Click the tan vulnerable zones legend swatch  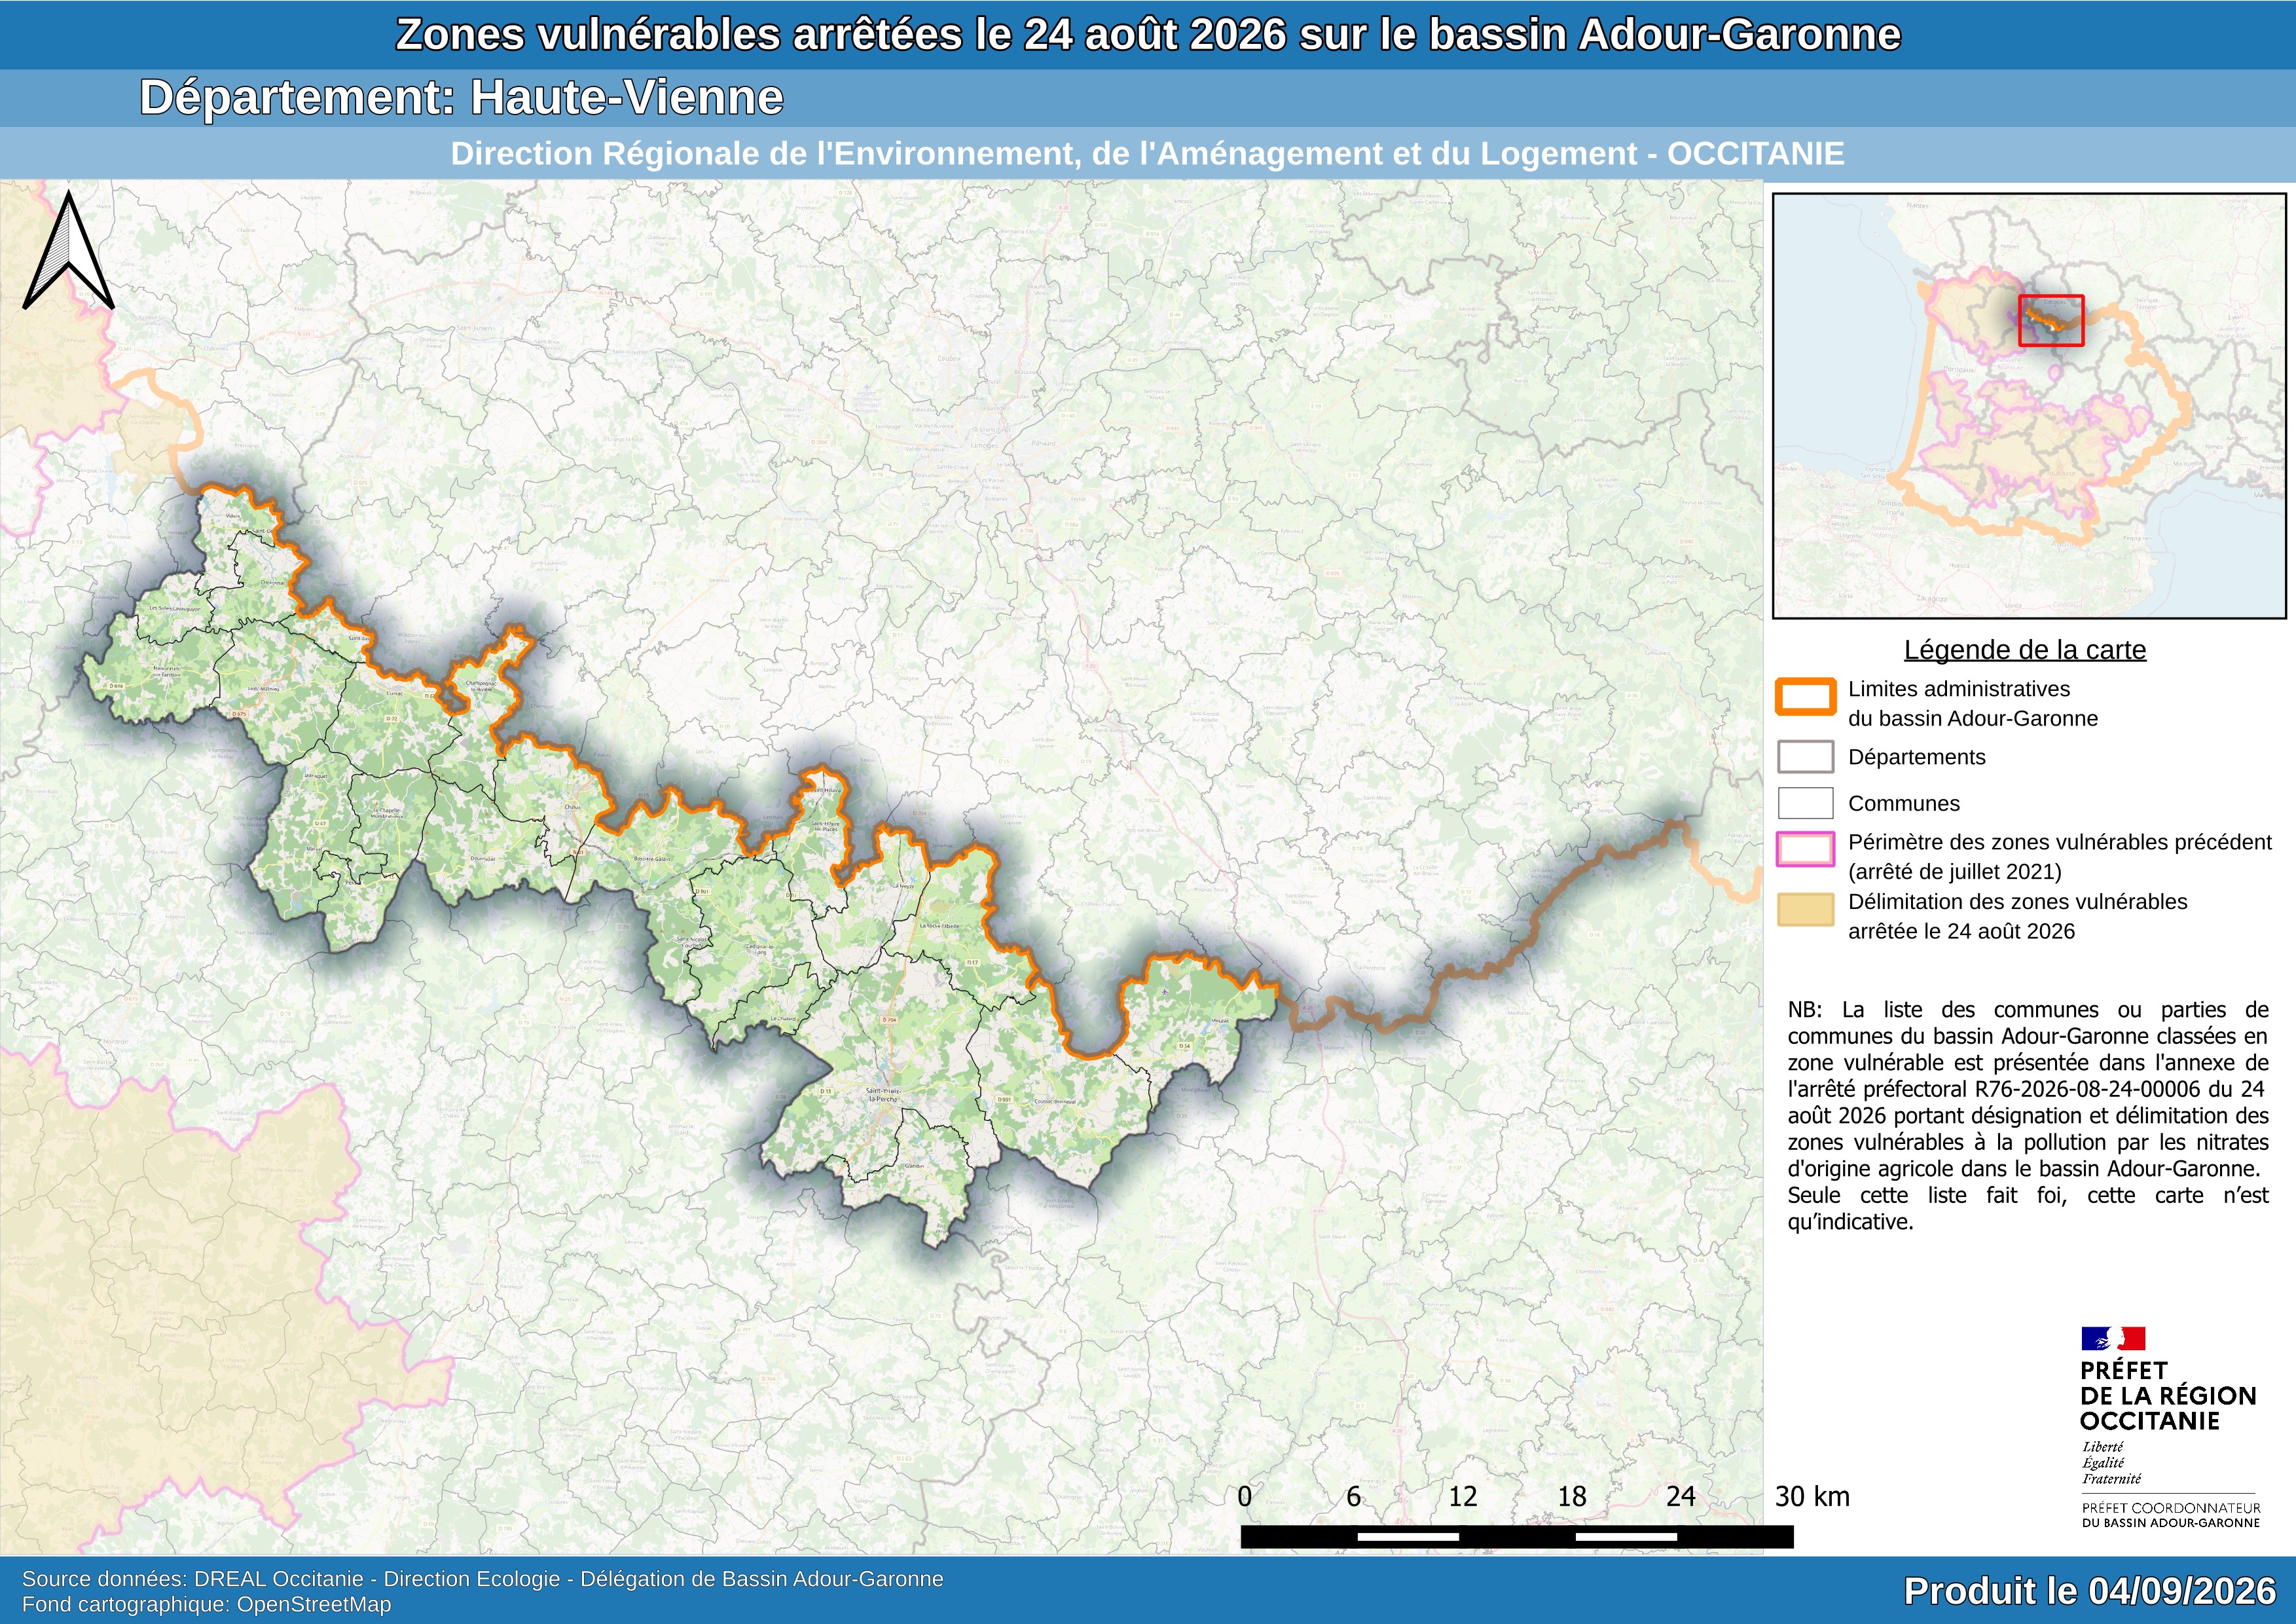(x=1805, y=909)
